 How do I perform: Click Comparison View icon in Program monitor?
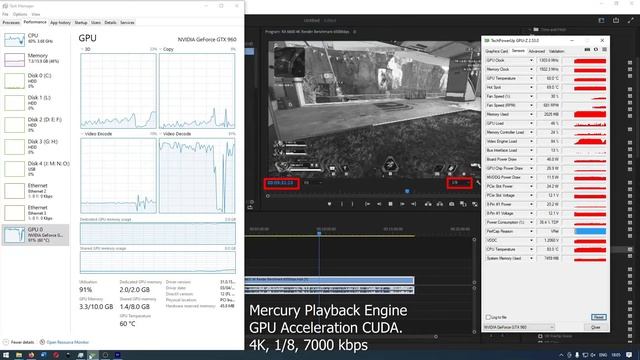click(463, 204)
